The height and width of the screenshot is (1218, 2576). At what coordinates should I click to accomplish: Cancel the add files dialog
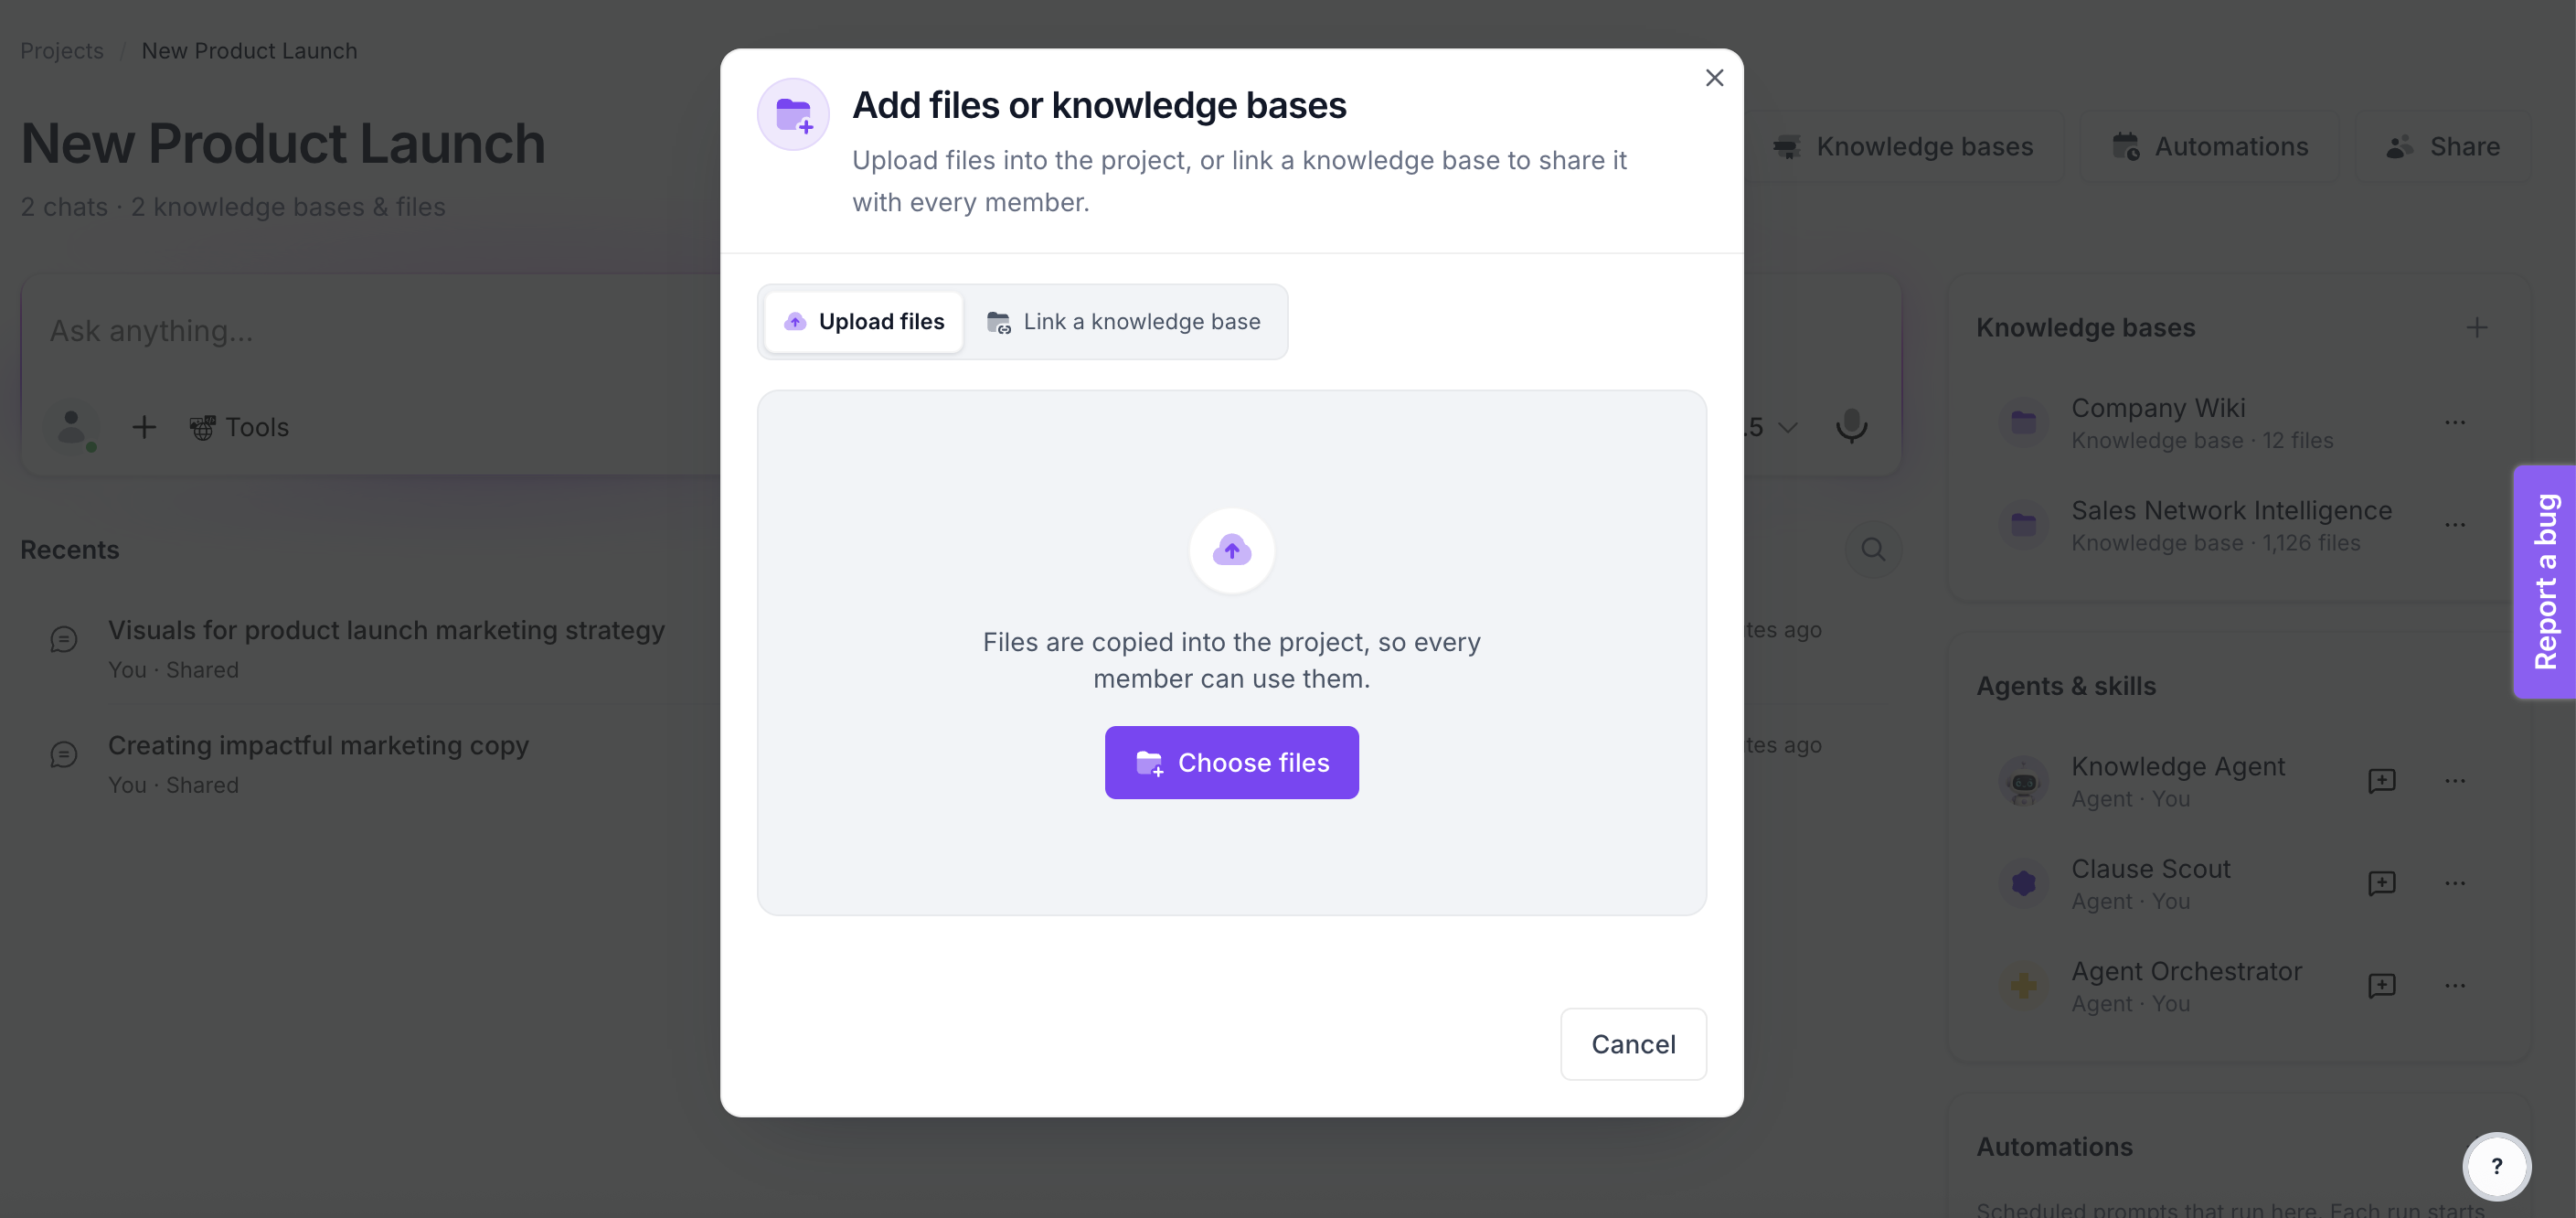click(x=1633, y=1043)
